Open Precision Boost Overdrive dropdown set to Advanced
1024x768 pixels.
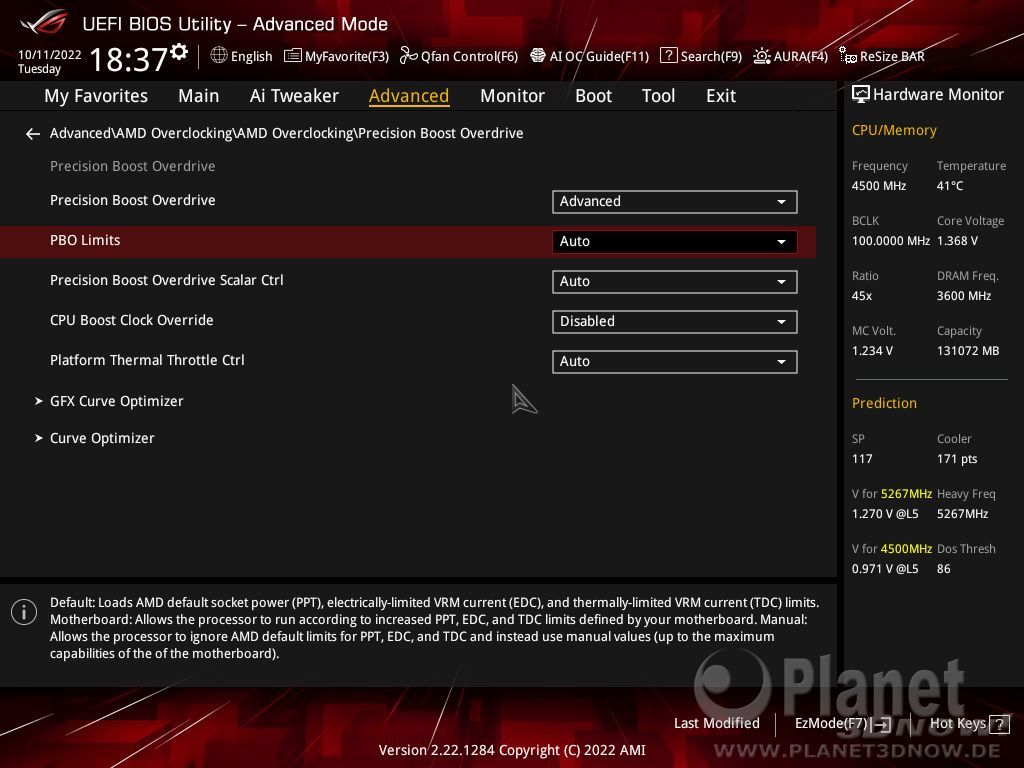tap(675, 202)
